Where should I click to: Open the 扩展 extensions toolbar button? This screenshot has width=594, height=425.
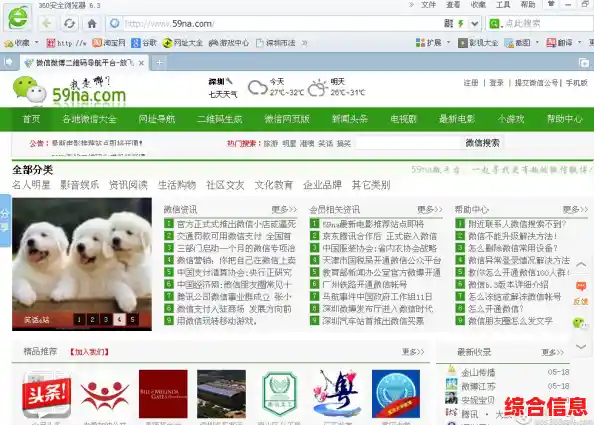click(428, 43)
